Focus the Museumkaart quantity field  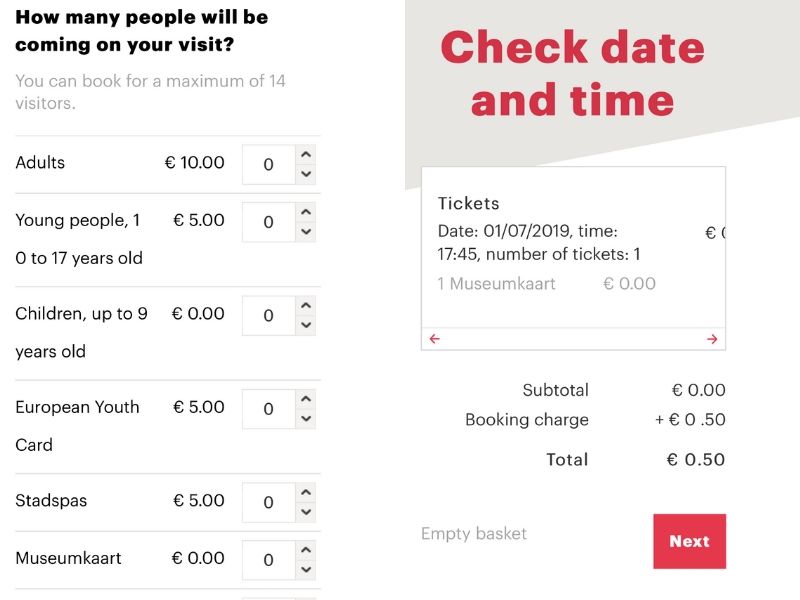[268, 560]
